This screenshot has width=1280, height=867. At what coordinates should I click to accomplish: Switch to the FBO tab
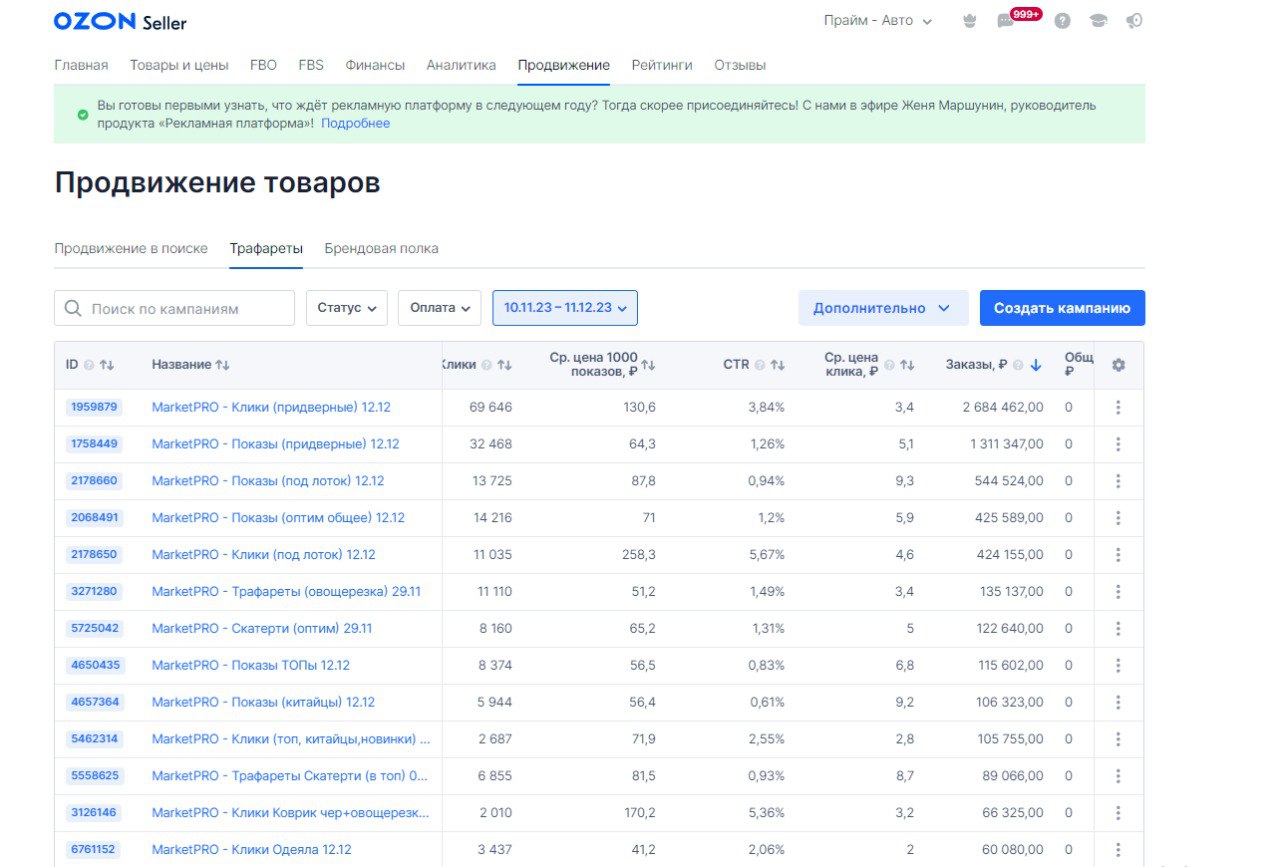tap(263, 65)
